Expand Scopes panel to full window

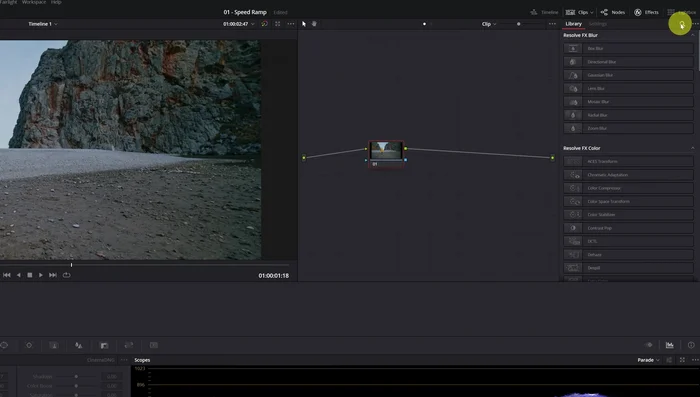coord(682,360)
